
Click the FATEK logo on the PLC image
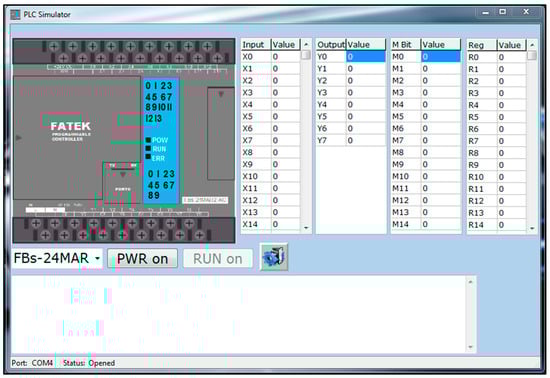71,126
